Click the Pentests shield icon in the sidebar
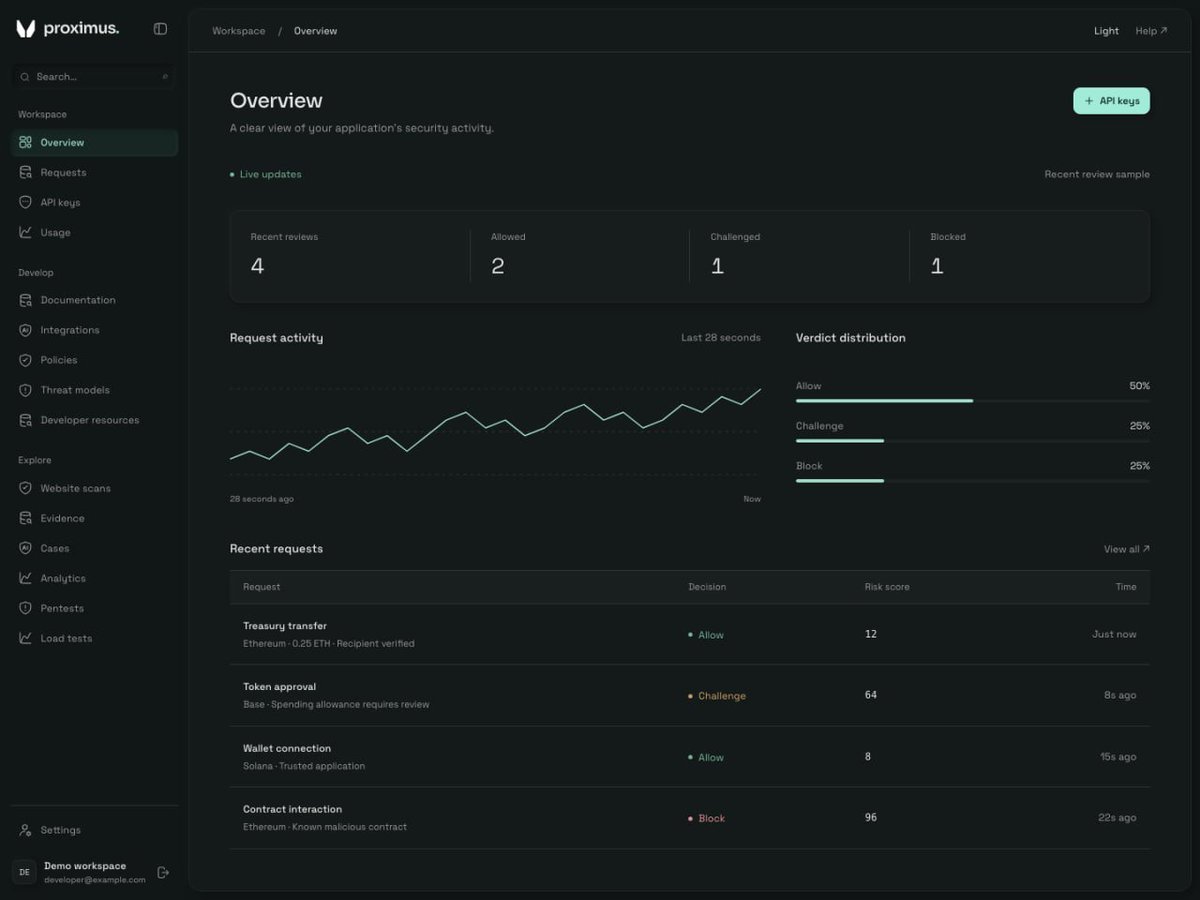This screenshot has width=1200, height=900. click(x=26, y=608)
